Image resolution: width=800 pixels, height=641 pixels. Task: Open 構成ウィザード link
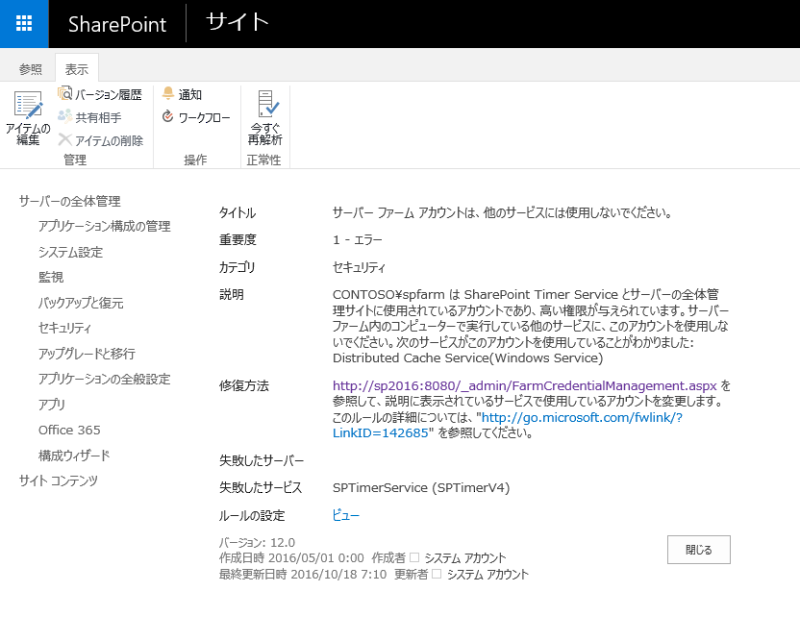pyautogui.click(x=74, y=455)
